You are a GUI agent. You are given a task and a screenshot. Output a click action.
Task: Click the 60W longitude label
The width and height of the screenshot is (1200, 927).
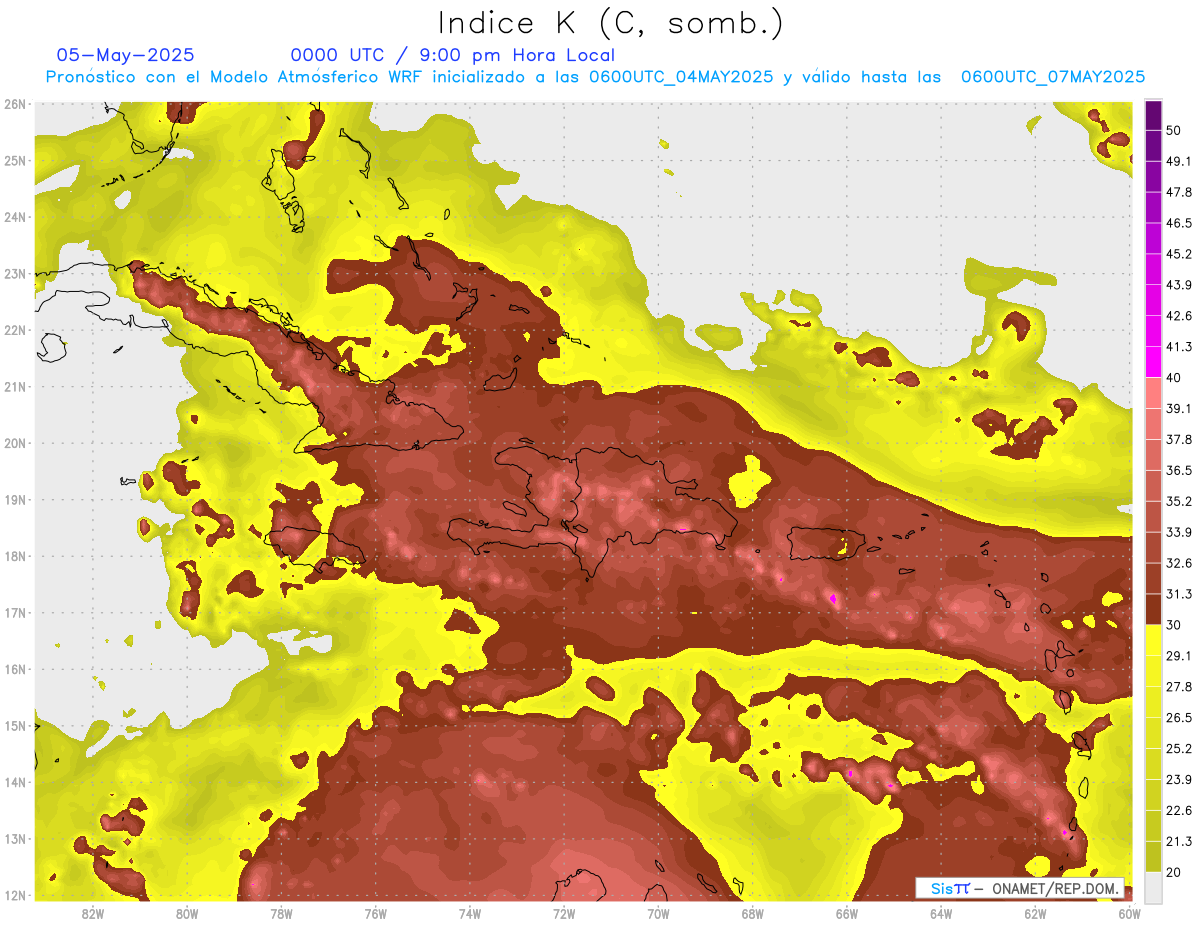[x=1130, y=913]
